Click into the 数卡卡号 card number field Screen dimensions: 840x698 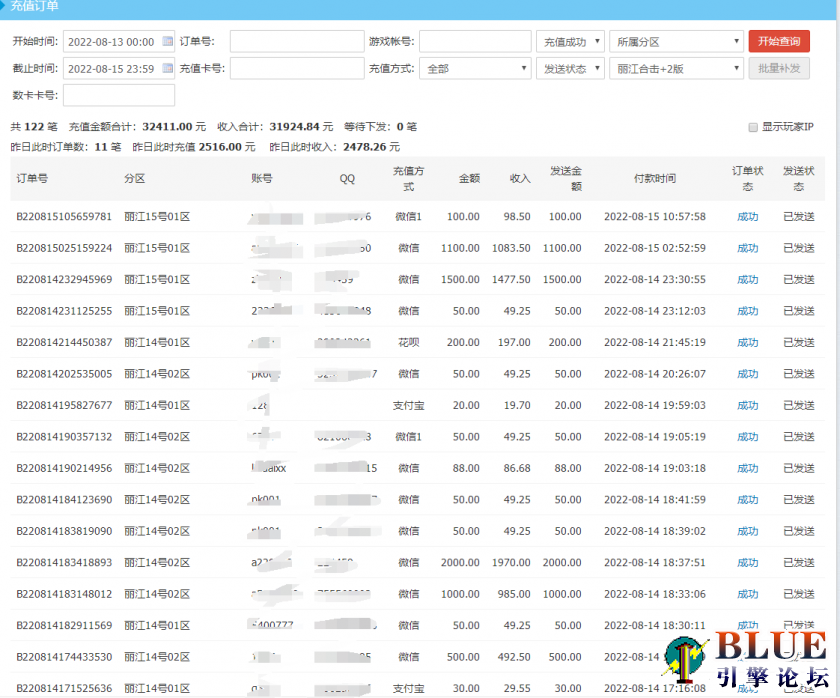tap(120, 96)
